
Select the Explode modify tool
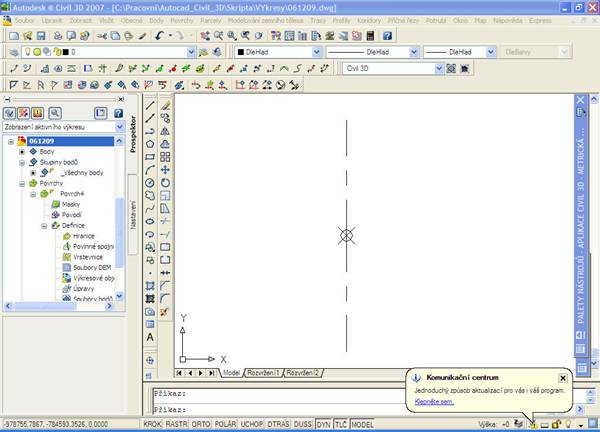pos(165,311)
